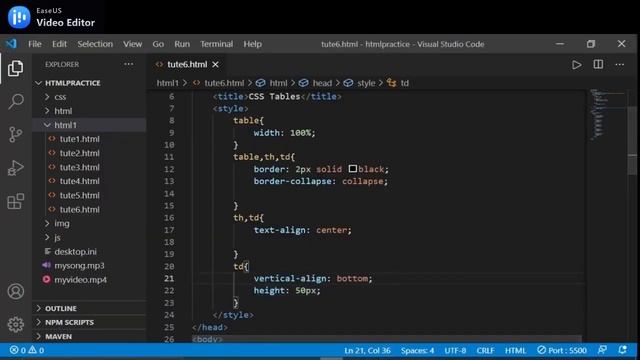Viewport: 640px width, 360px height.
Task: Open tute4.html in the explorer
Action: pyautogui.click(x=80, y=181)
